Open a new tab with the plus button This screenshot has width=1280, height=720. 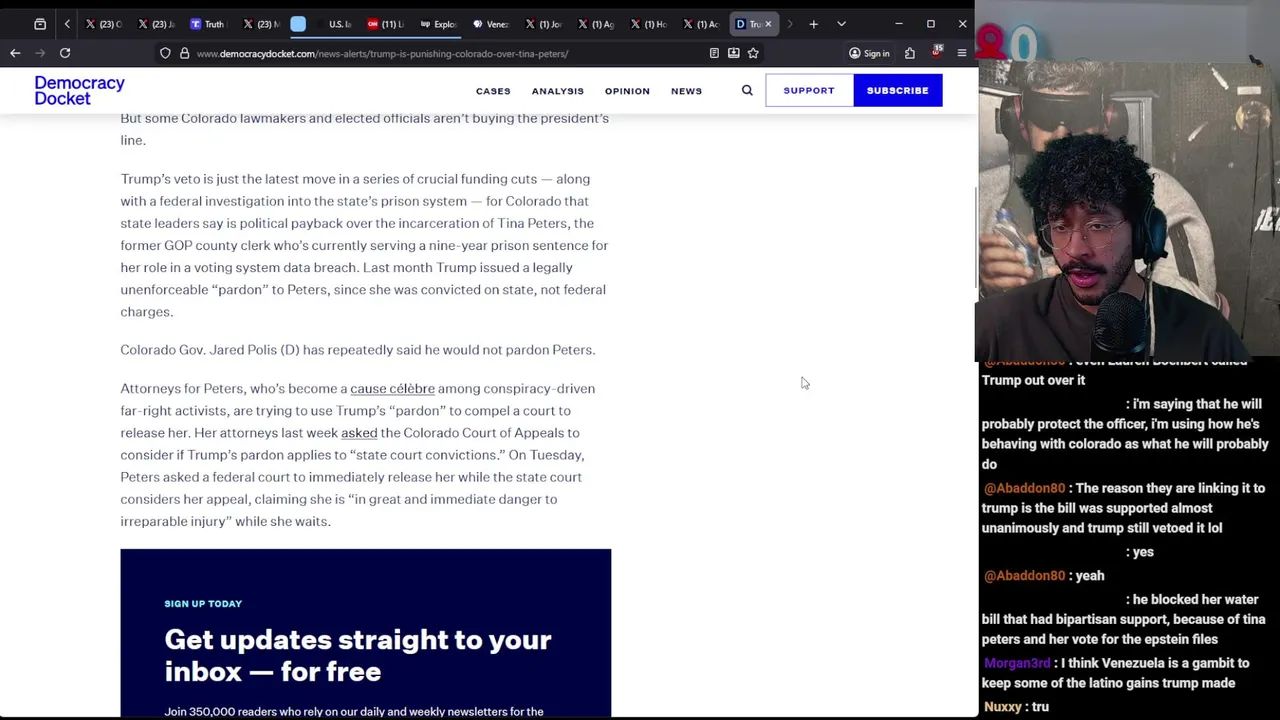pos(814,24)
